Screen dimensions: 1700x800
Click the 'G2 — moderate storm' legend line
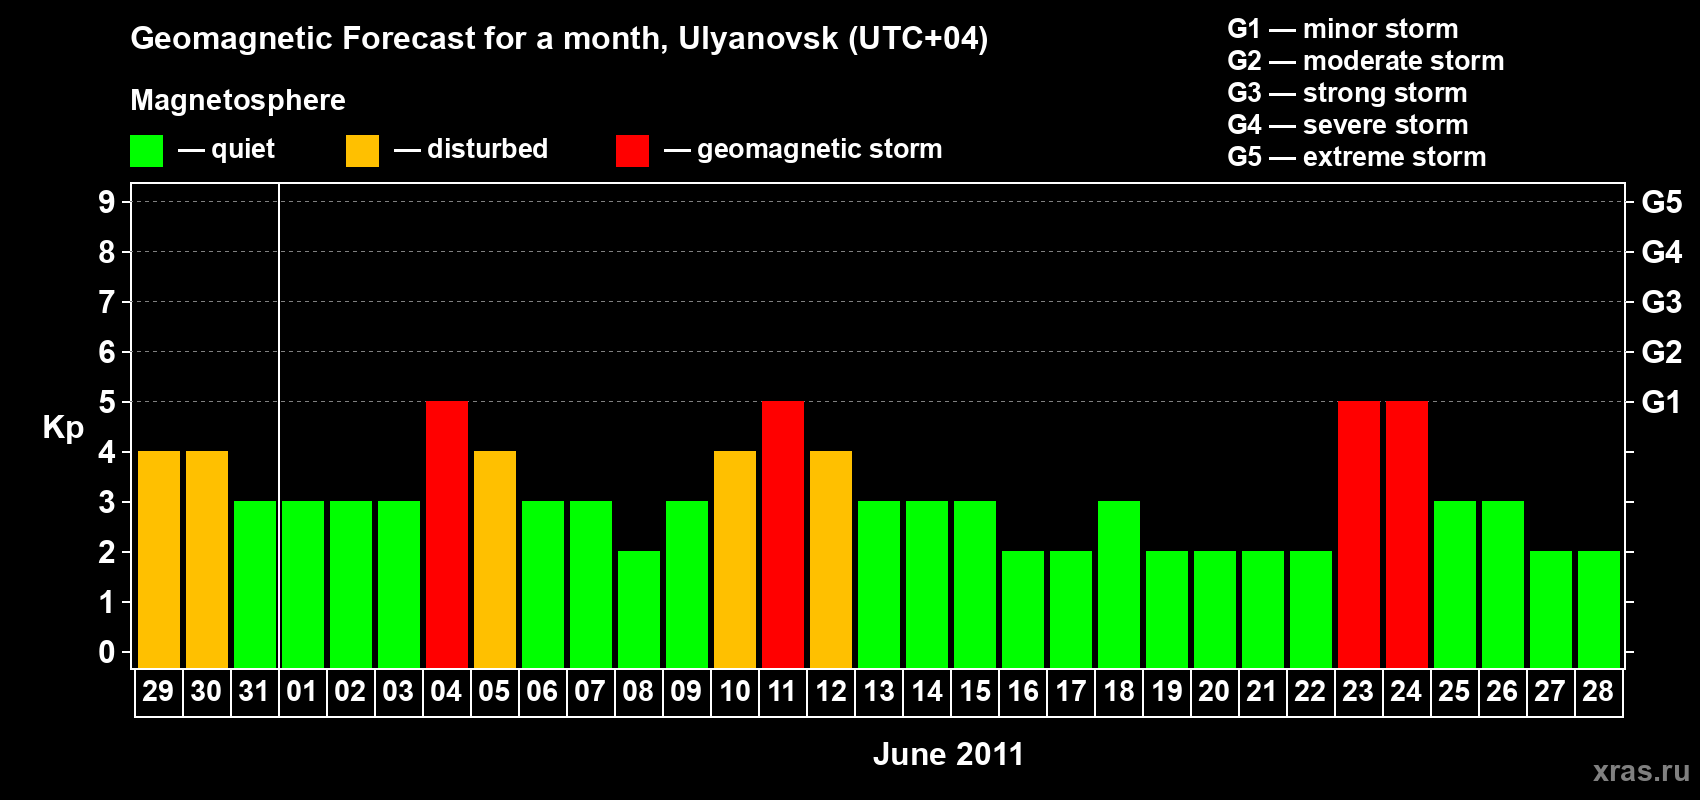tap(1366, 61)
